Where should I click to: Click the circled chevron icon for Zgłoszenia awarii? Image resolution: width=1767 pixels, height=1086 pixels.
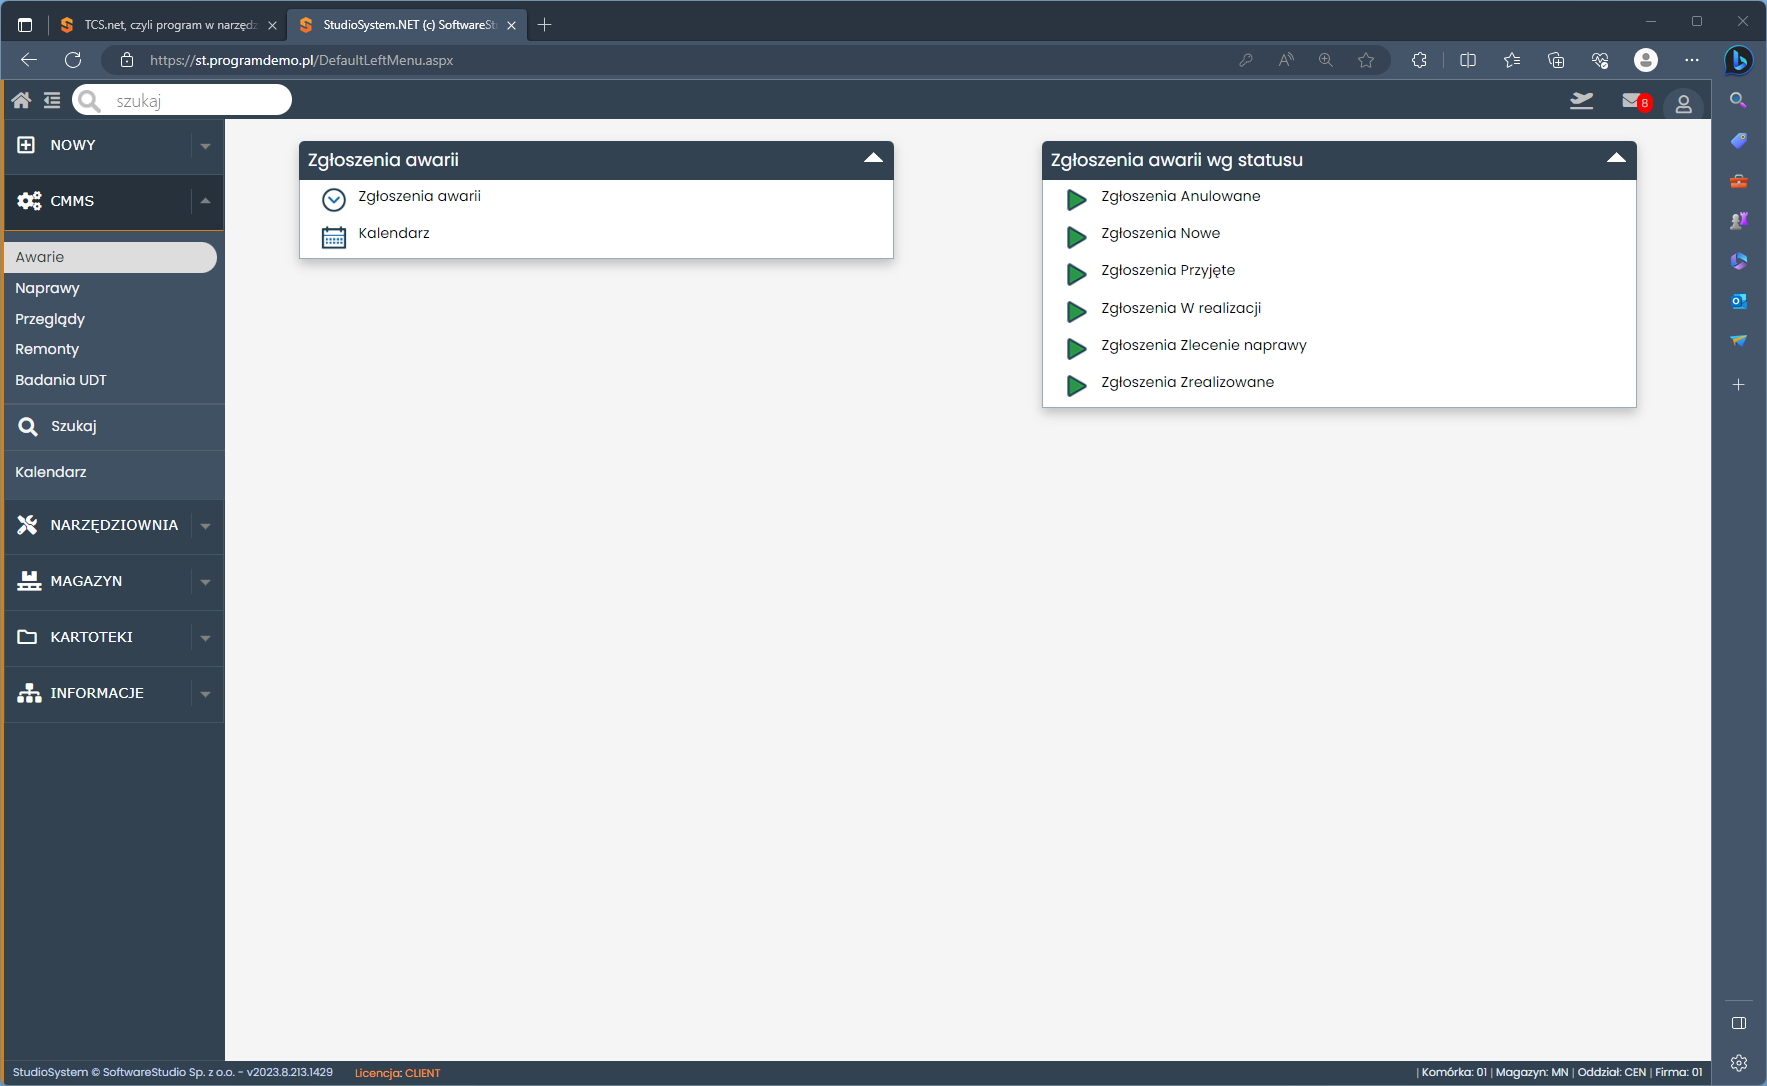[x=334, y=200]
